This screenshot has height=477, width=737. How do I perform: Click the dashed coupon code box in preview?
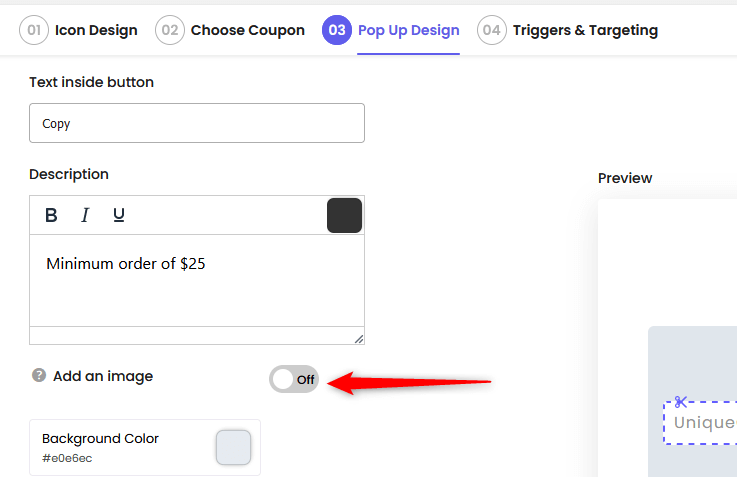click(700, 422)
